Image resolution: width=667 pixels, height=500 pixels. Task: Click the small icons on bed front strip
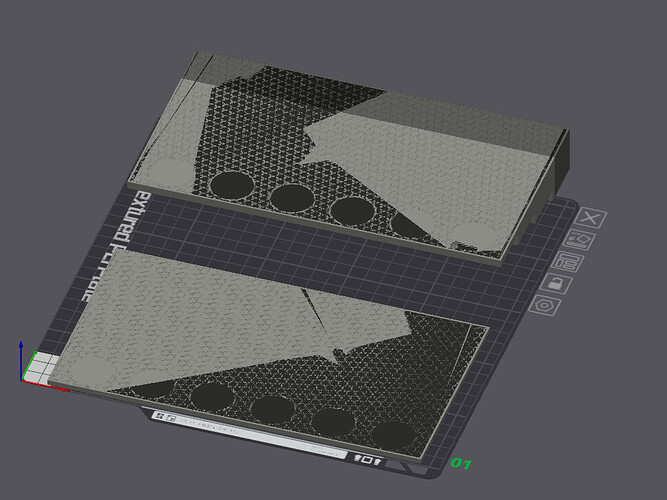tap(368, 460)
